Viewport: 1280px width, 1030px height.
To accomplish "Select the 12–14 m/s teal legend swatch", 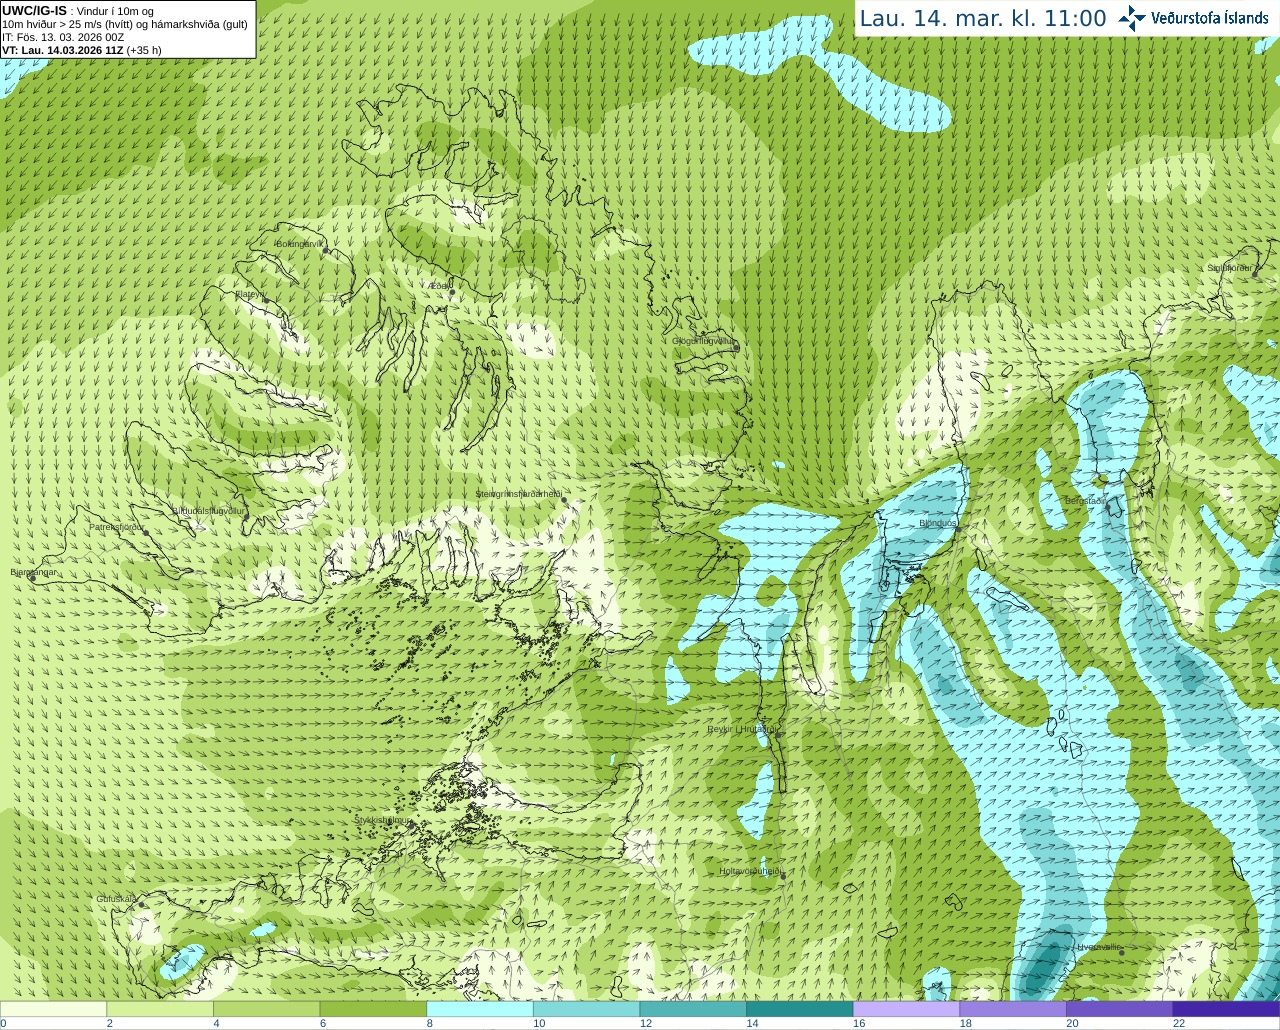I will [x=693, y=1009].
